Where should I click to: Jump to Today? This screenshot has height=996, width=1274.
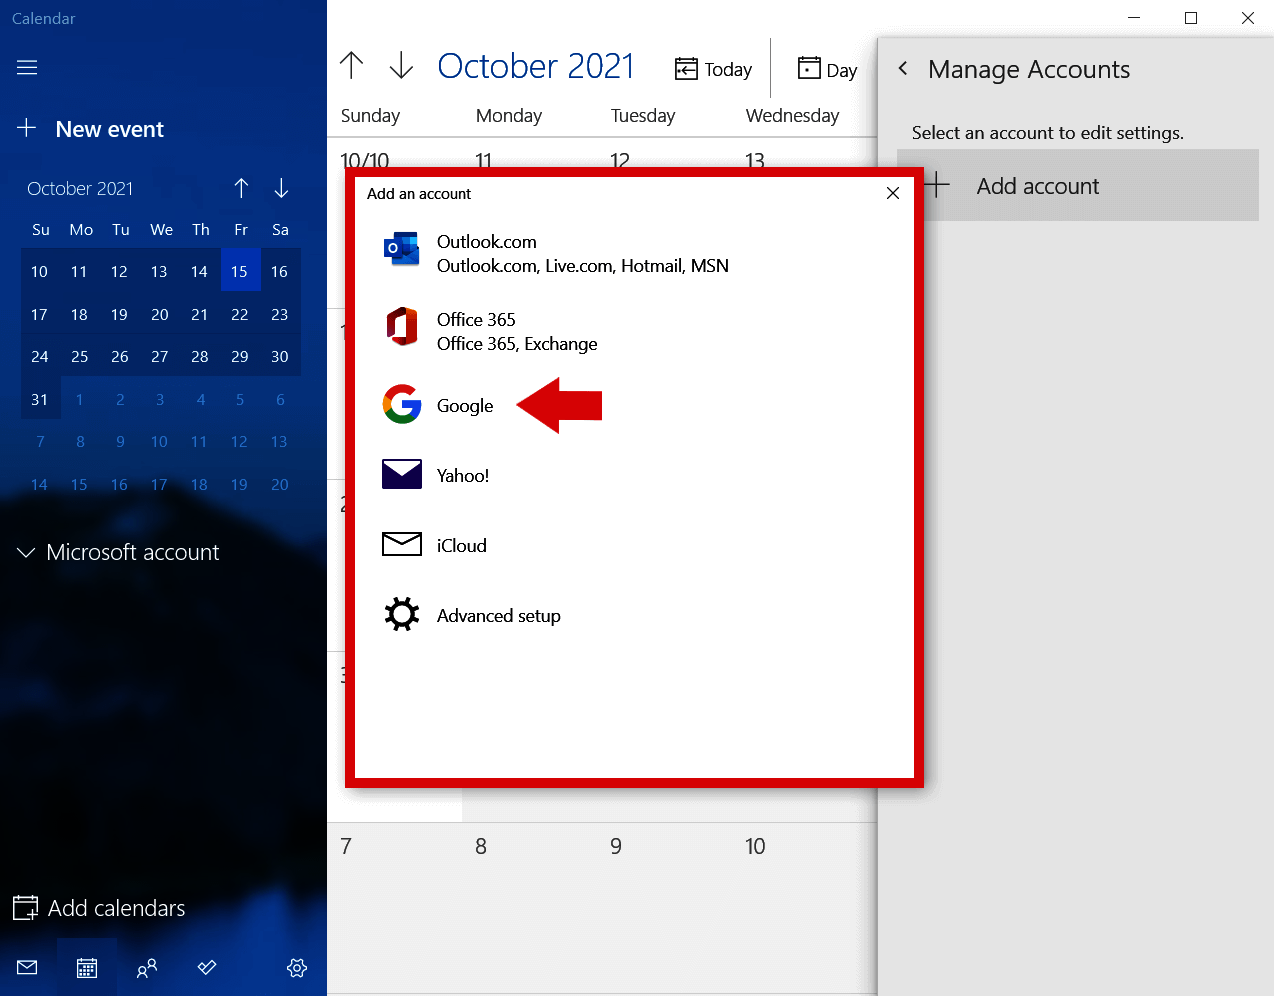[713, 68]
